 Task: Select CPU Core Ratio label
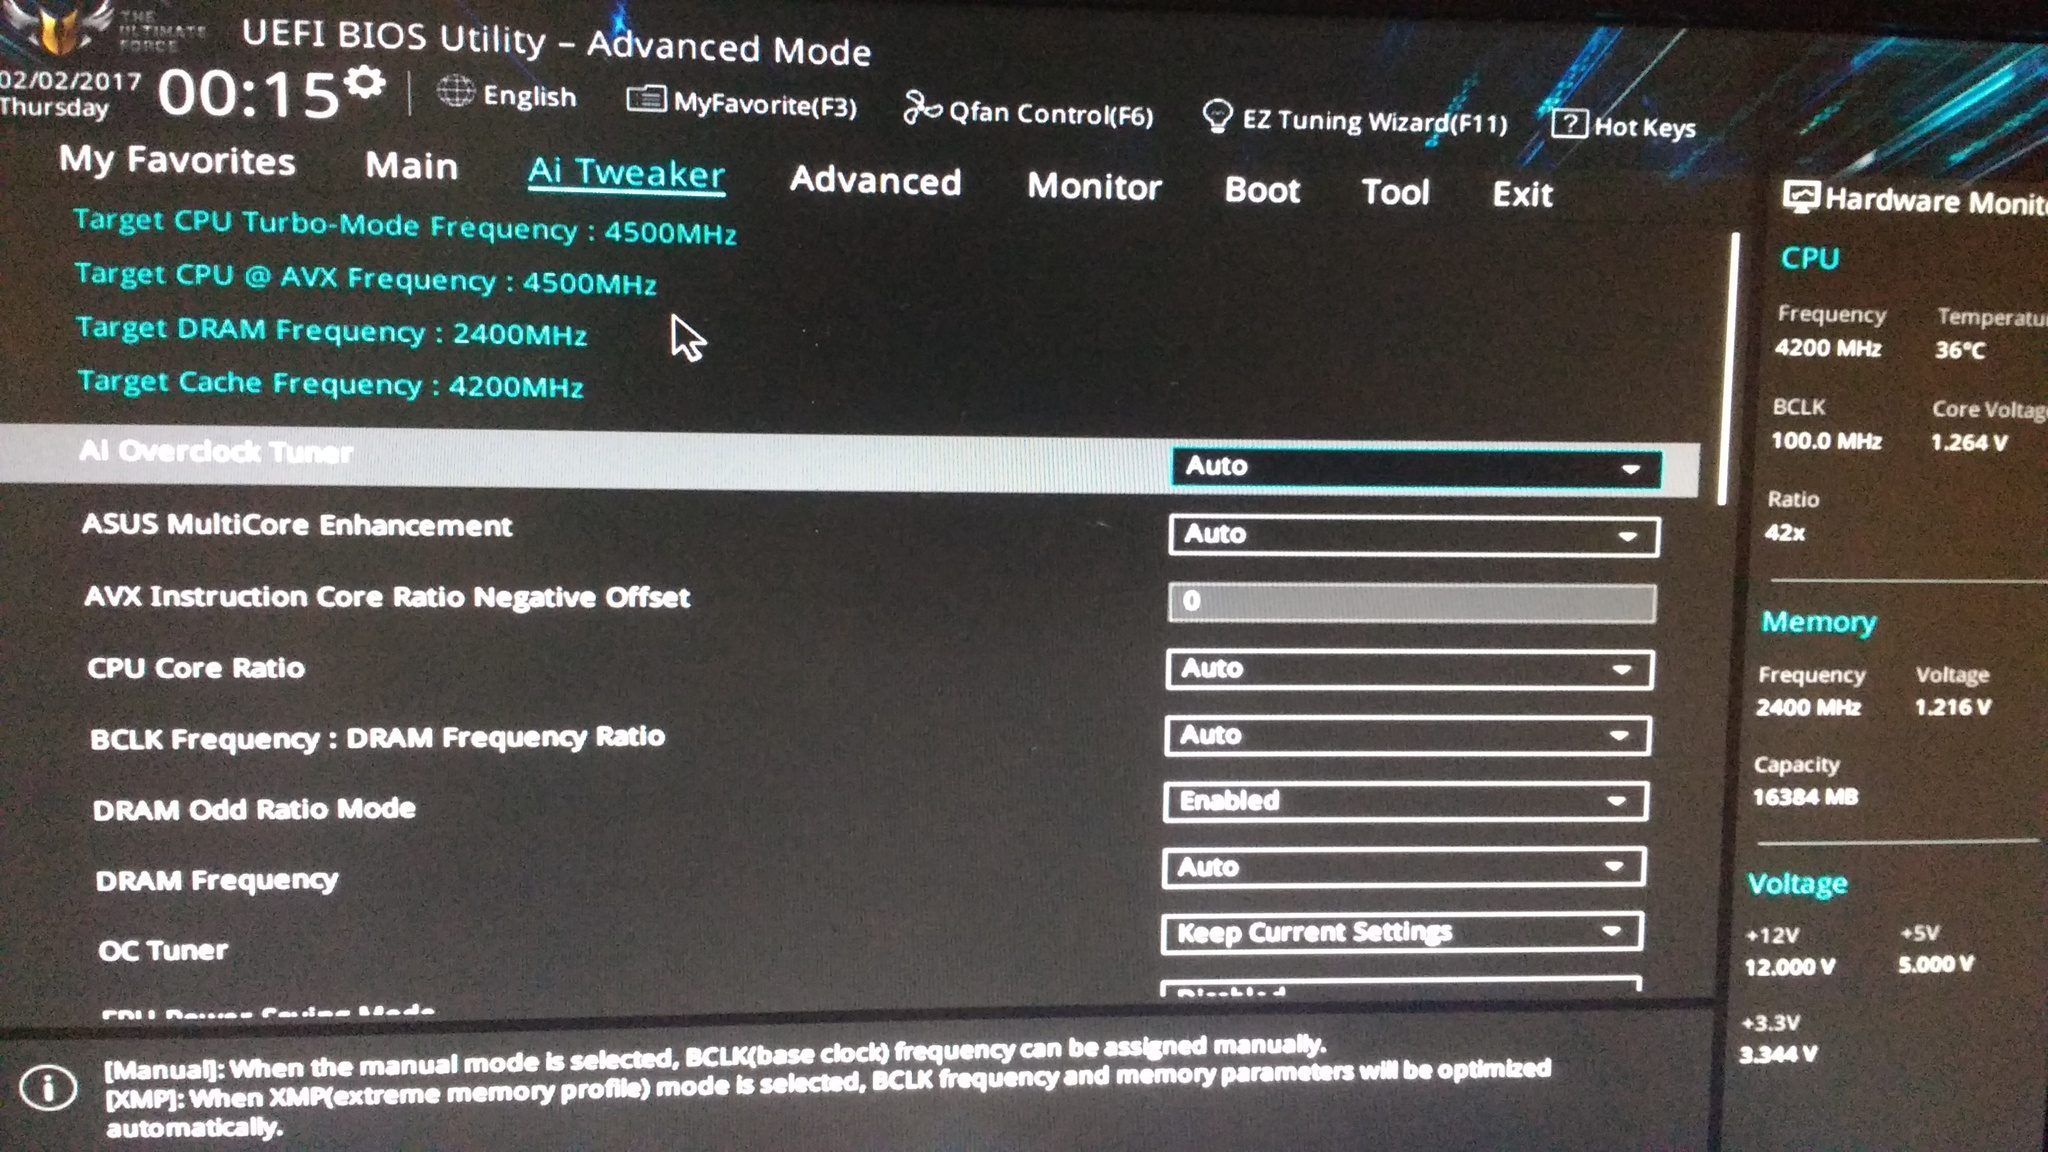[195, 667]
